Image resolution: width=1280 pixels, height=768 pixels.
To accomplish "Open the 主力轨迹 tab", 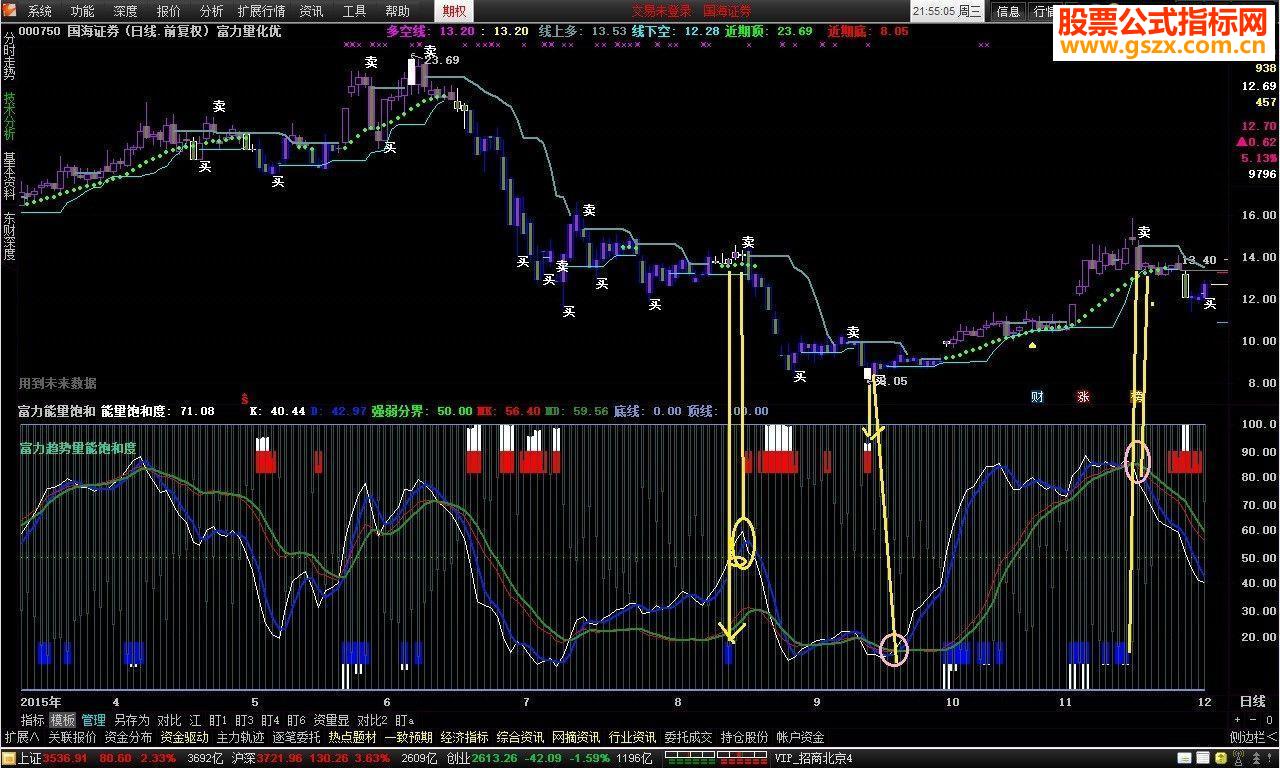I will click(x=240, y=737).
